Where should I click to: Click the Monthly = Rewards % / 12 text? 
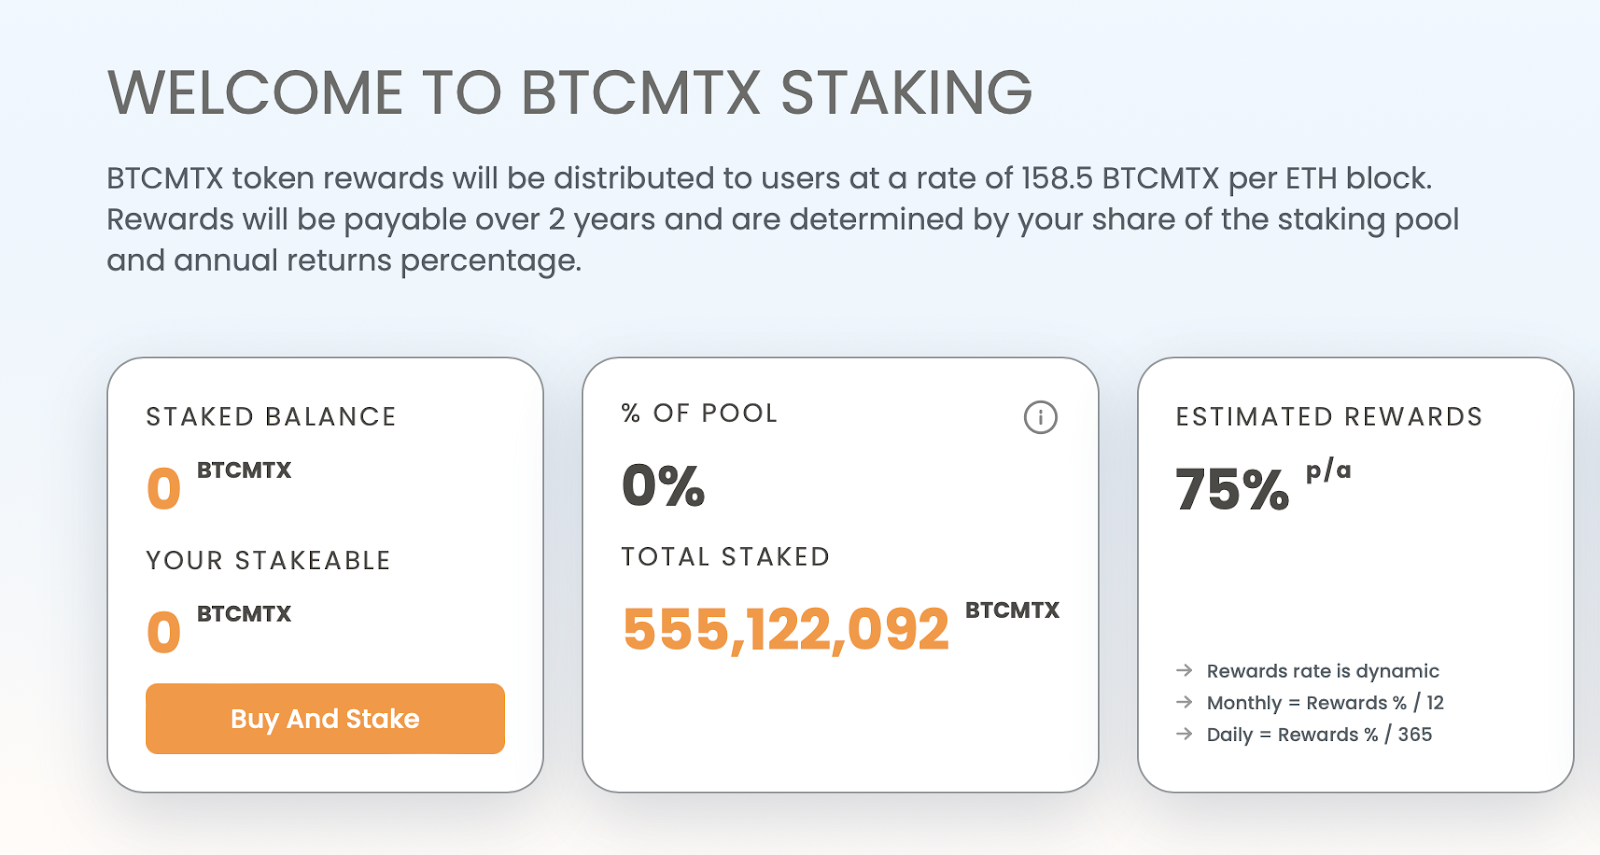click(1325, 703)
